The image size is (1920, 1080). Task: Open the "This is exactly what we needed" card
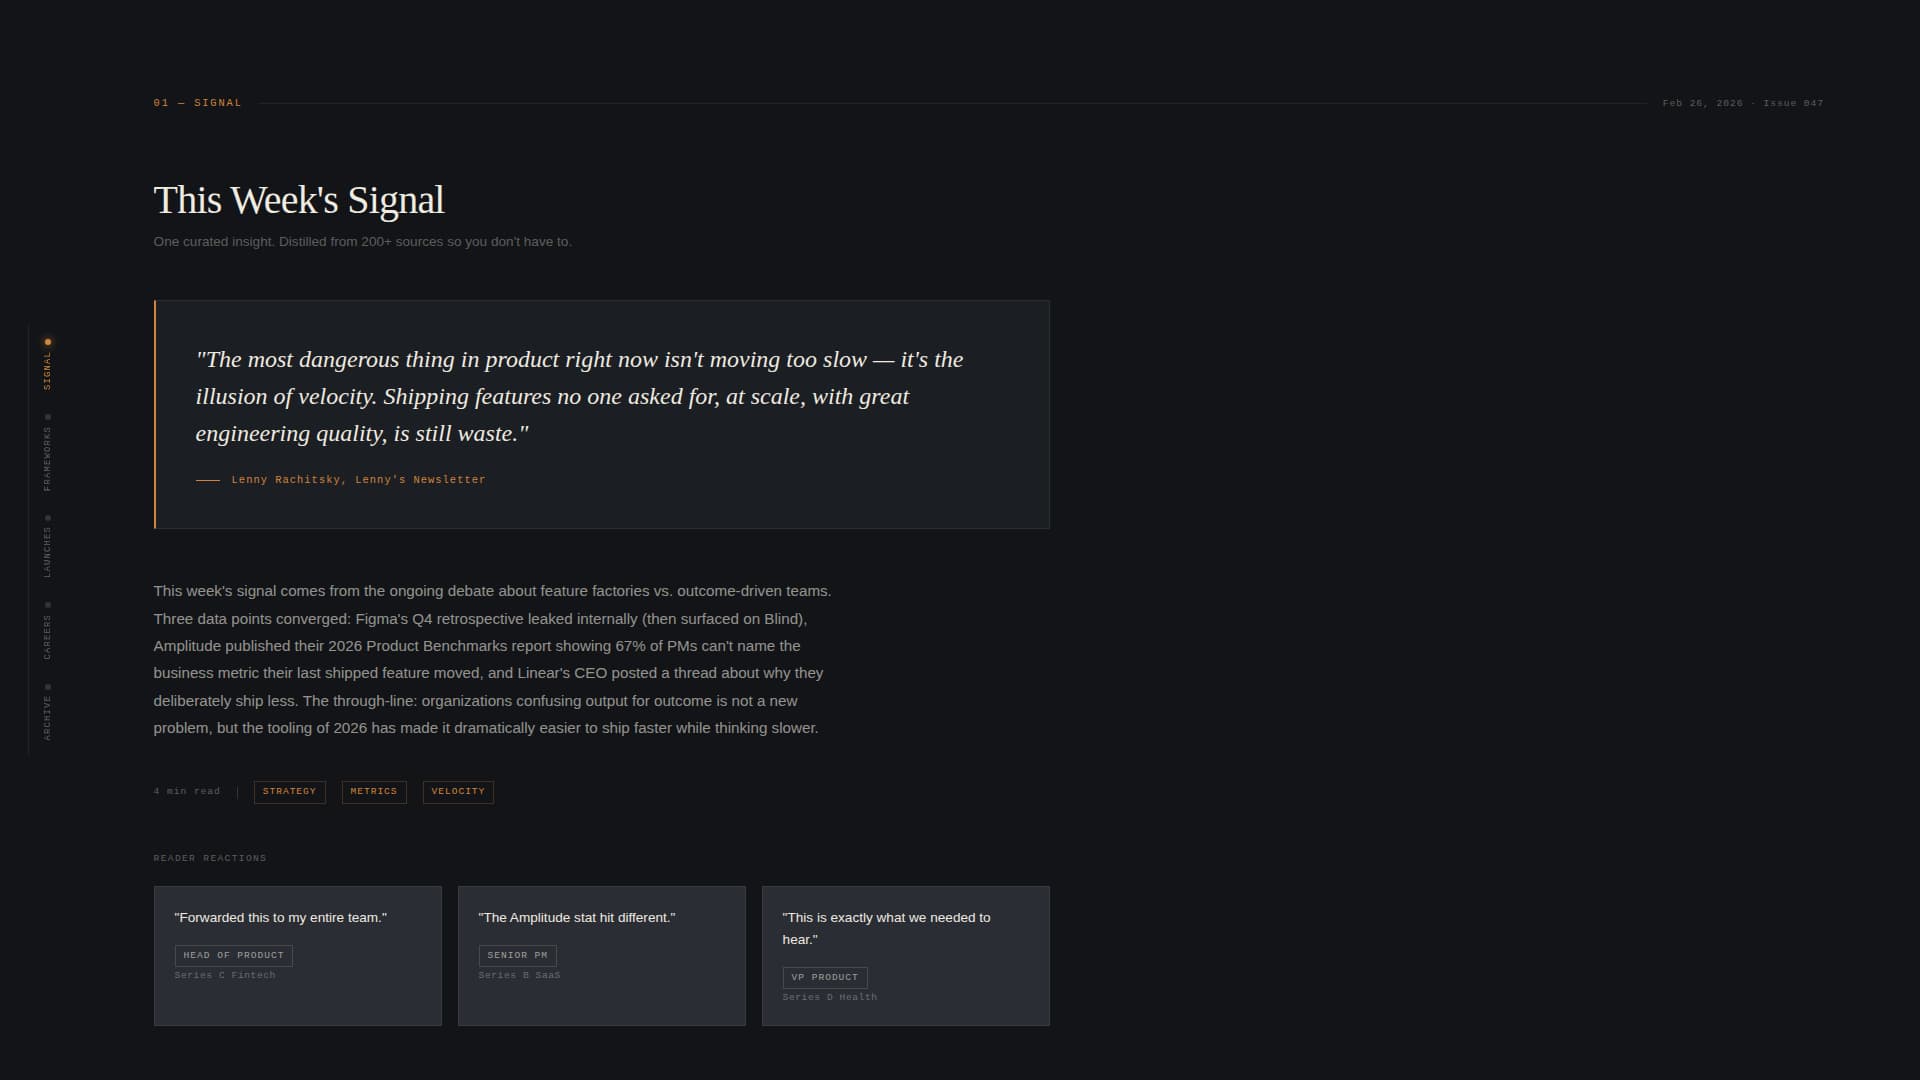point(906,955)
